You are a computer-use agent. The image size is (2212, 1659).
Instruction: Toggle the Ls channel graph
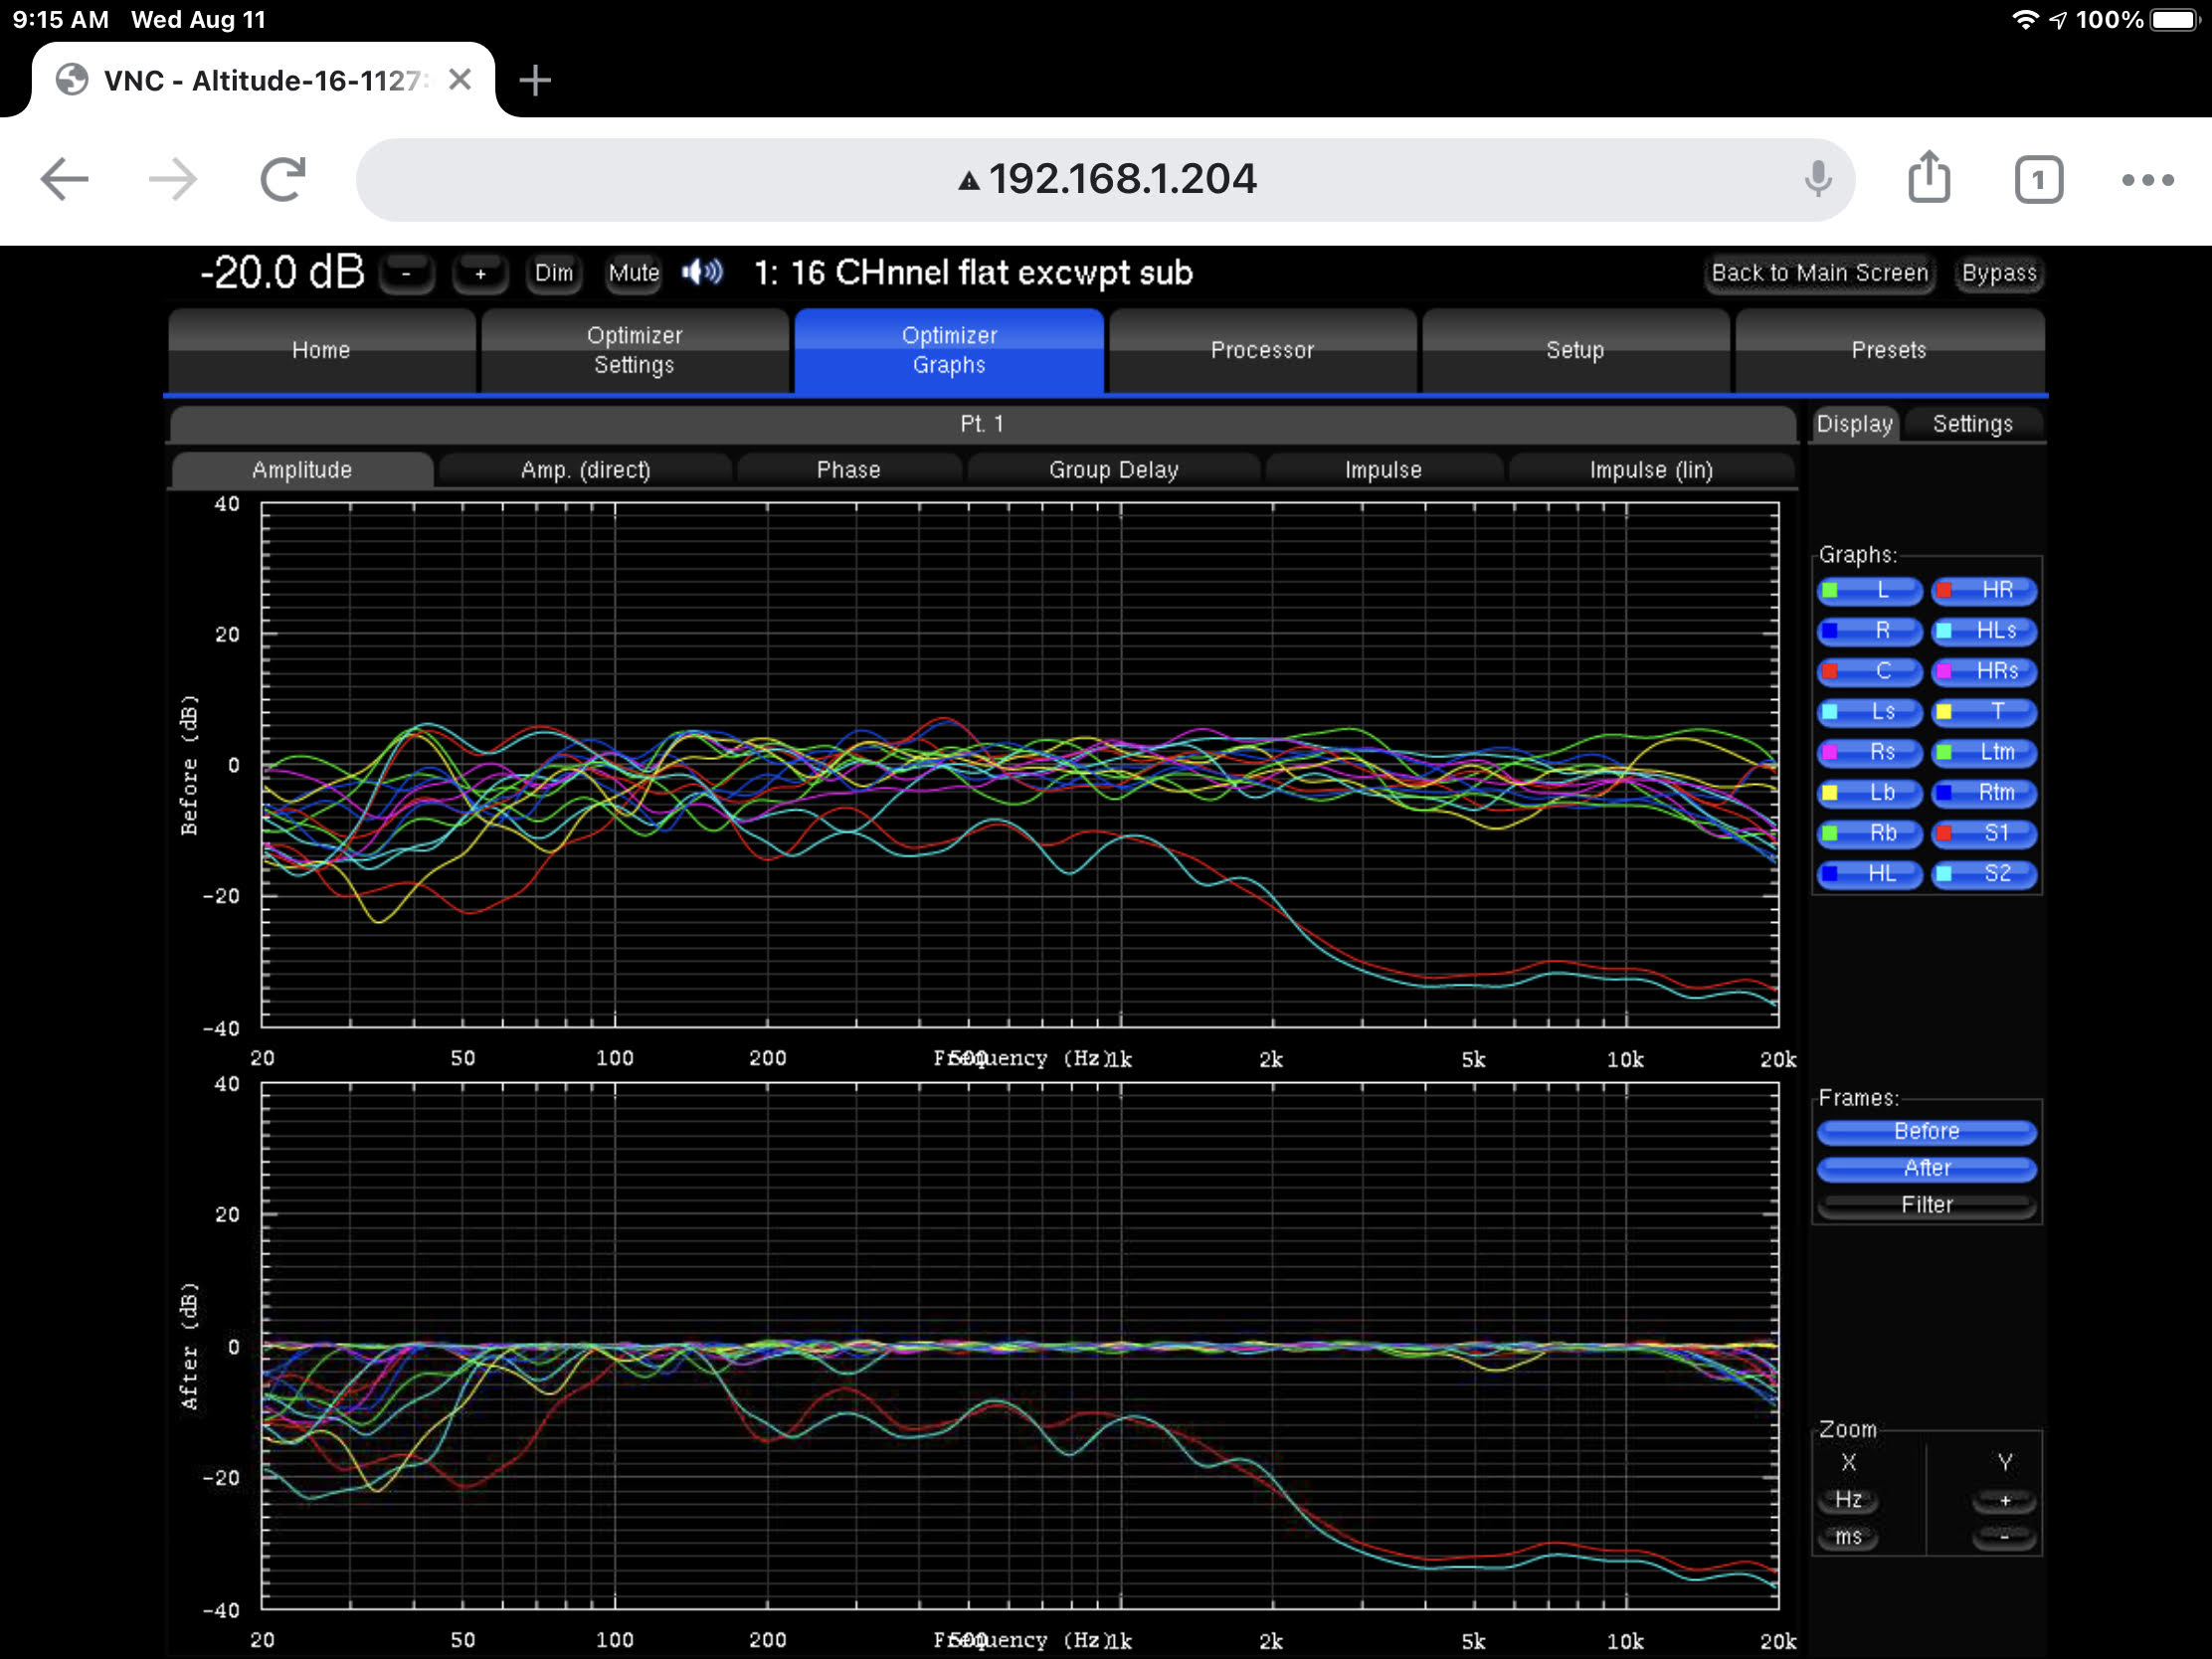tap(1869, 712)
